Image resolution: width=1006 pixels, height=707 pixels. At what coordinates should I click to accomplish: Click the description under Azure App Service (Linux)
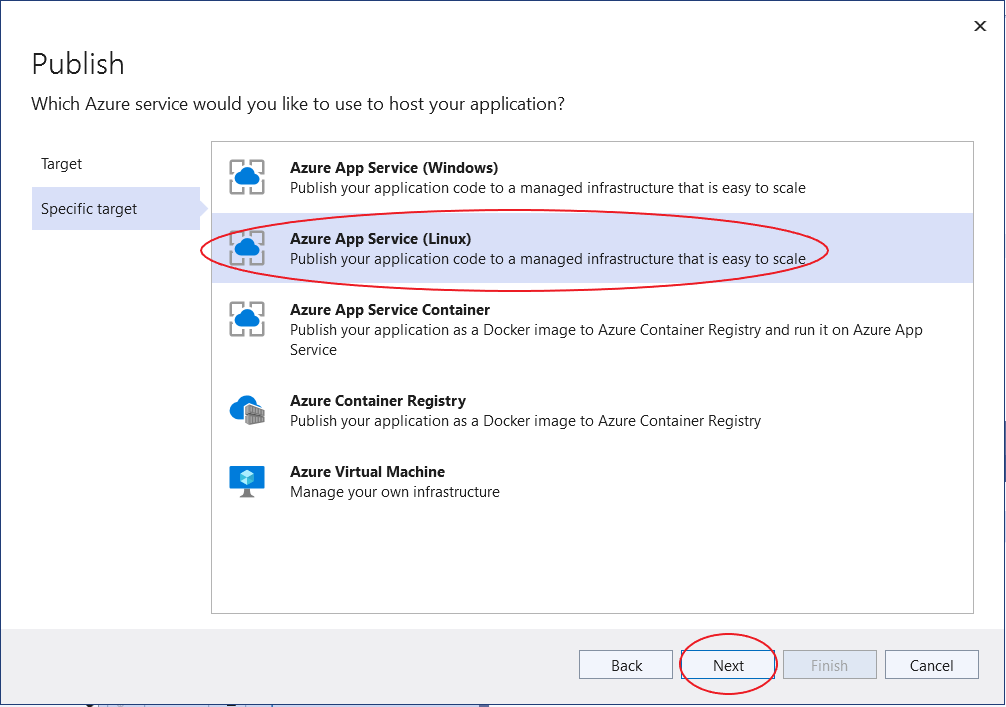(x=548, y=259)
